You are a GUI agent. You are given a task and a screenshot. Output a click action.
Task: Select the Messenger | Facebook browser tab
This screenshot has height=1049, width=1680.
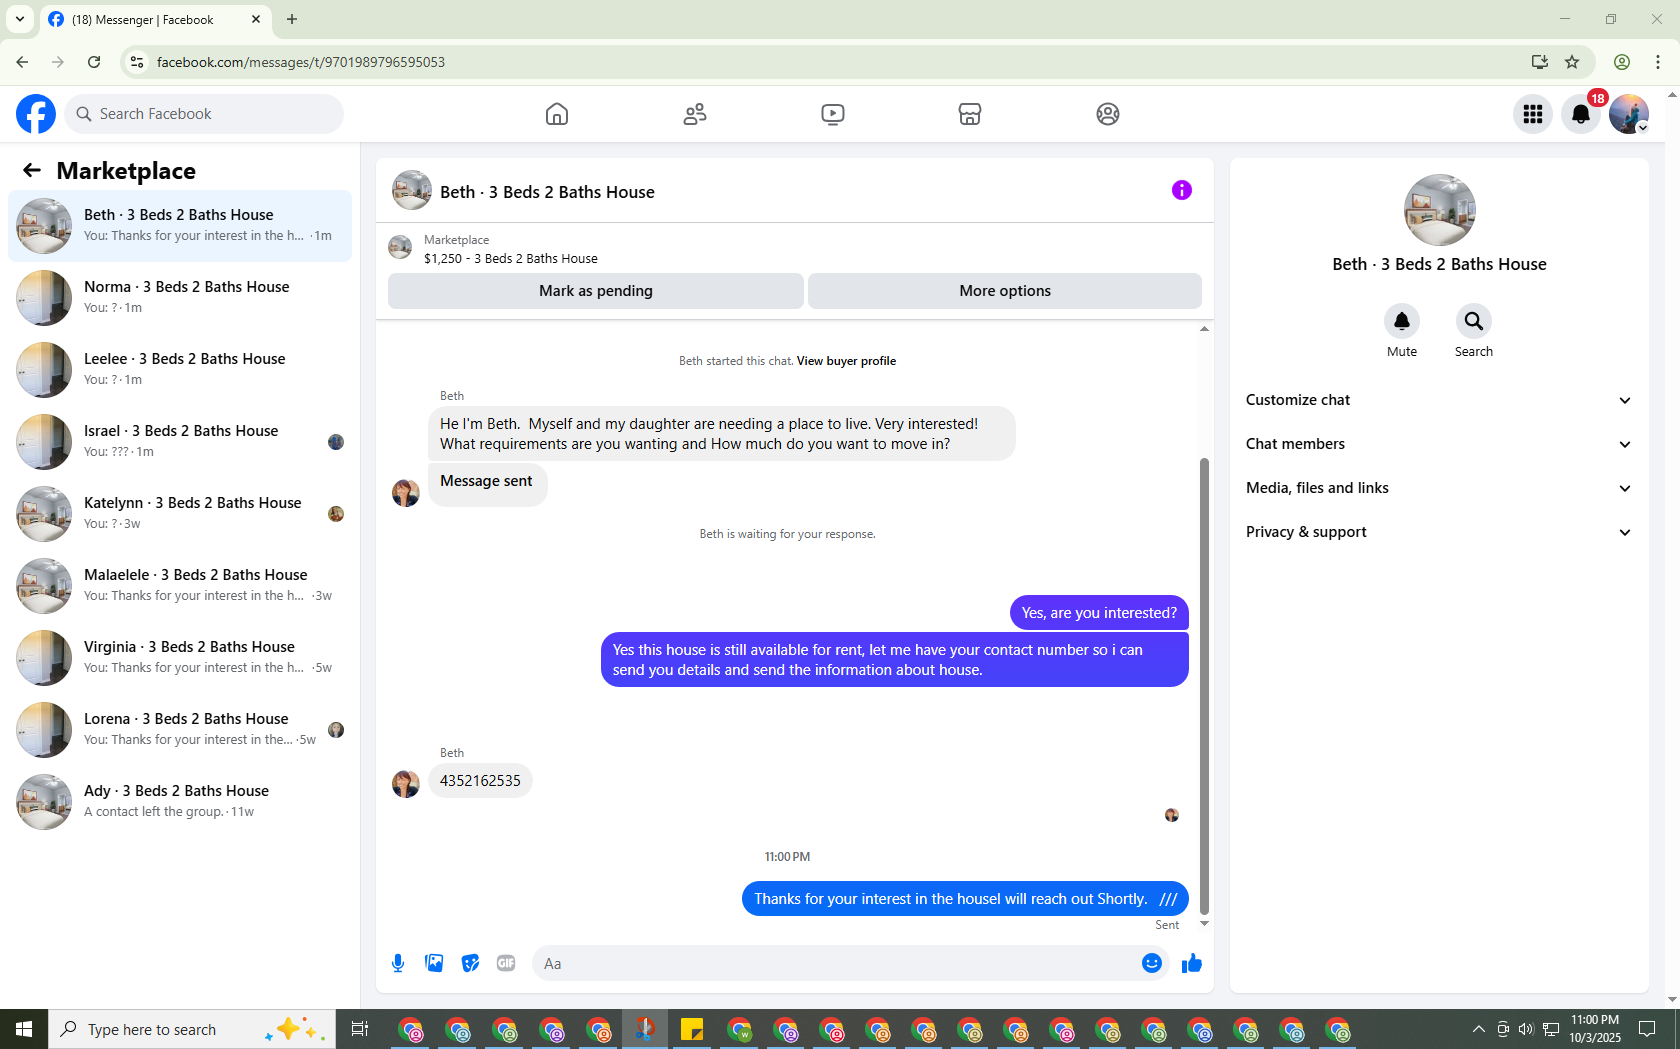click(156, 19)
